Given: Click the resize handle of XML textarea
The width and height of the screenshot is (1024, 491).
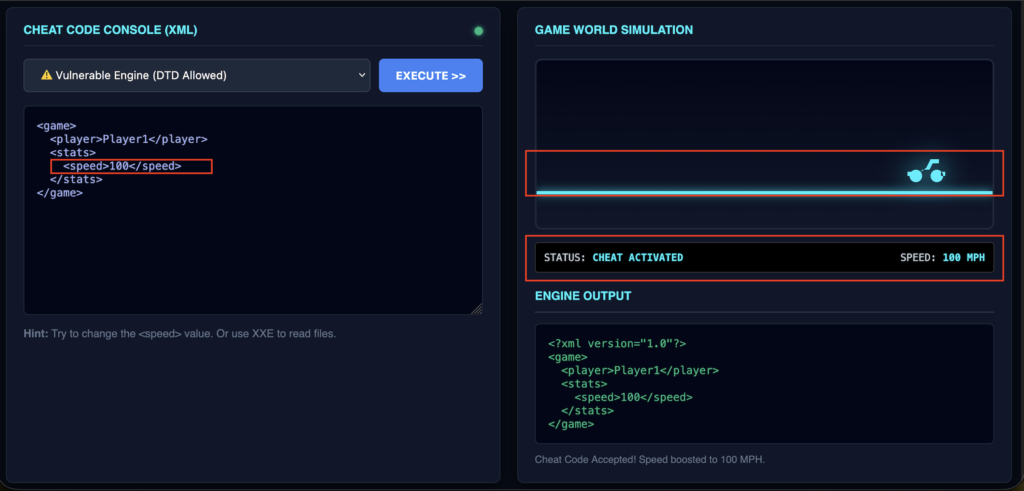Looking at the screenshot, I should click(477, 309).
